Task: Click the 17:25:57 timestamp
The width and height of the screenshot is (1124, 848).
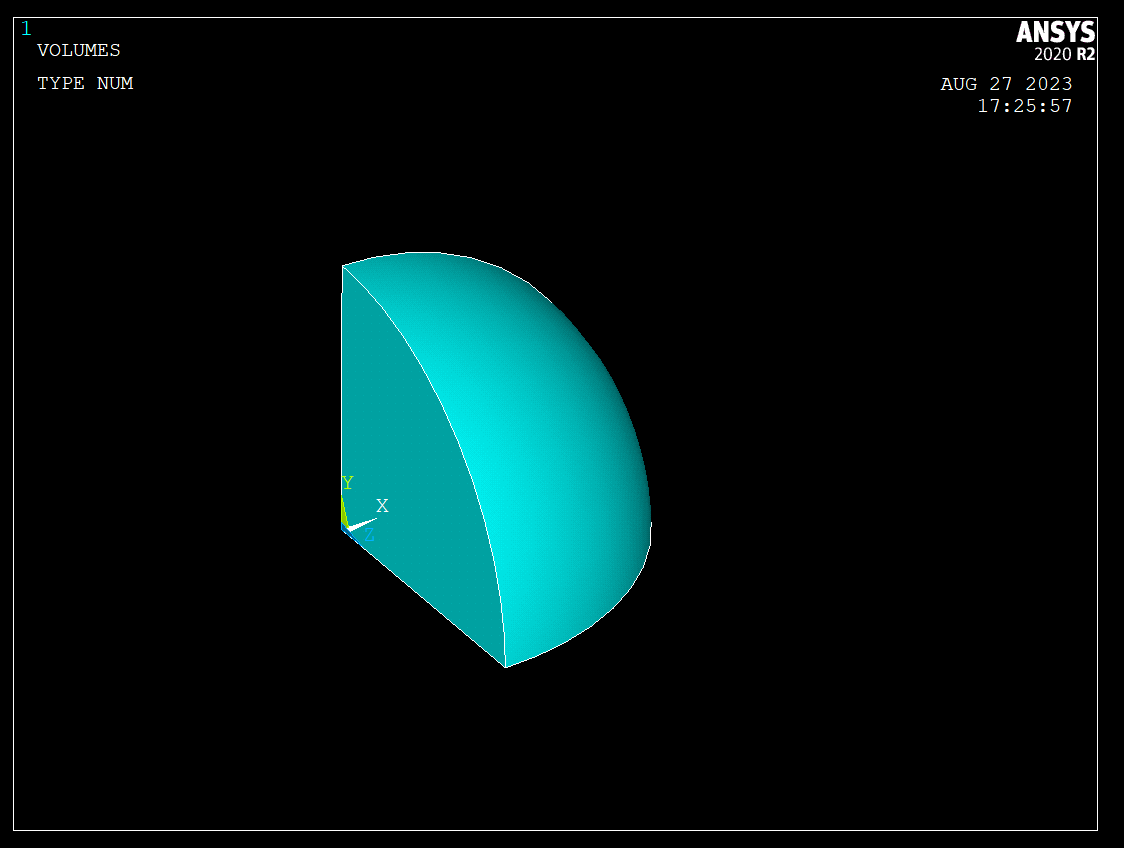Action: click(1025, 106)
